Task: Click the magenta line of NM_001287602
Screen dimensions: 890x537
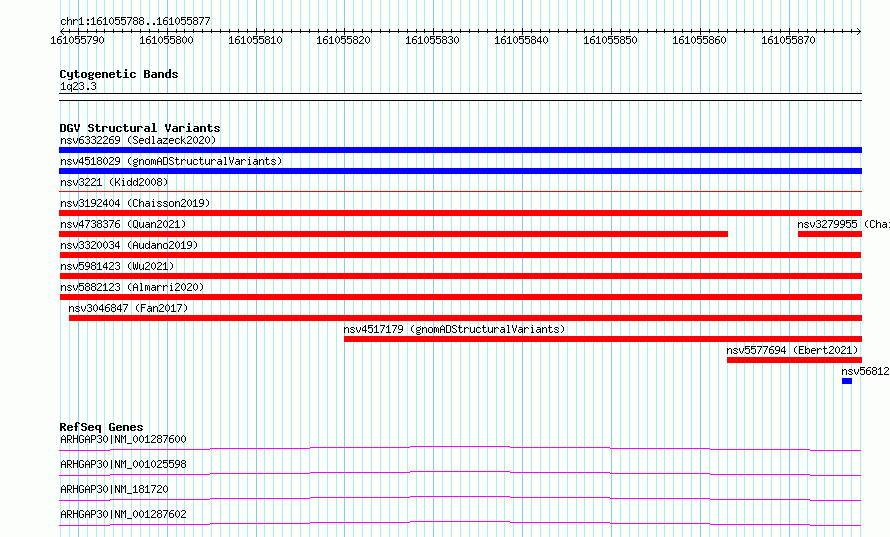Action: (x=460, y=523)
